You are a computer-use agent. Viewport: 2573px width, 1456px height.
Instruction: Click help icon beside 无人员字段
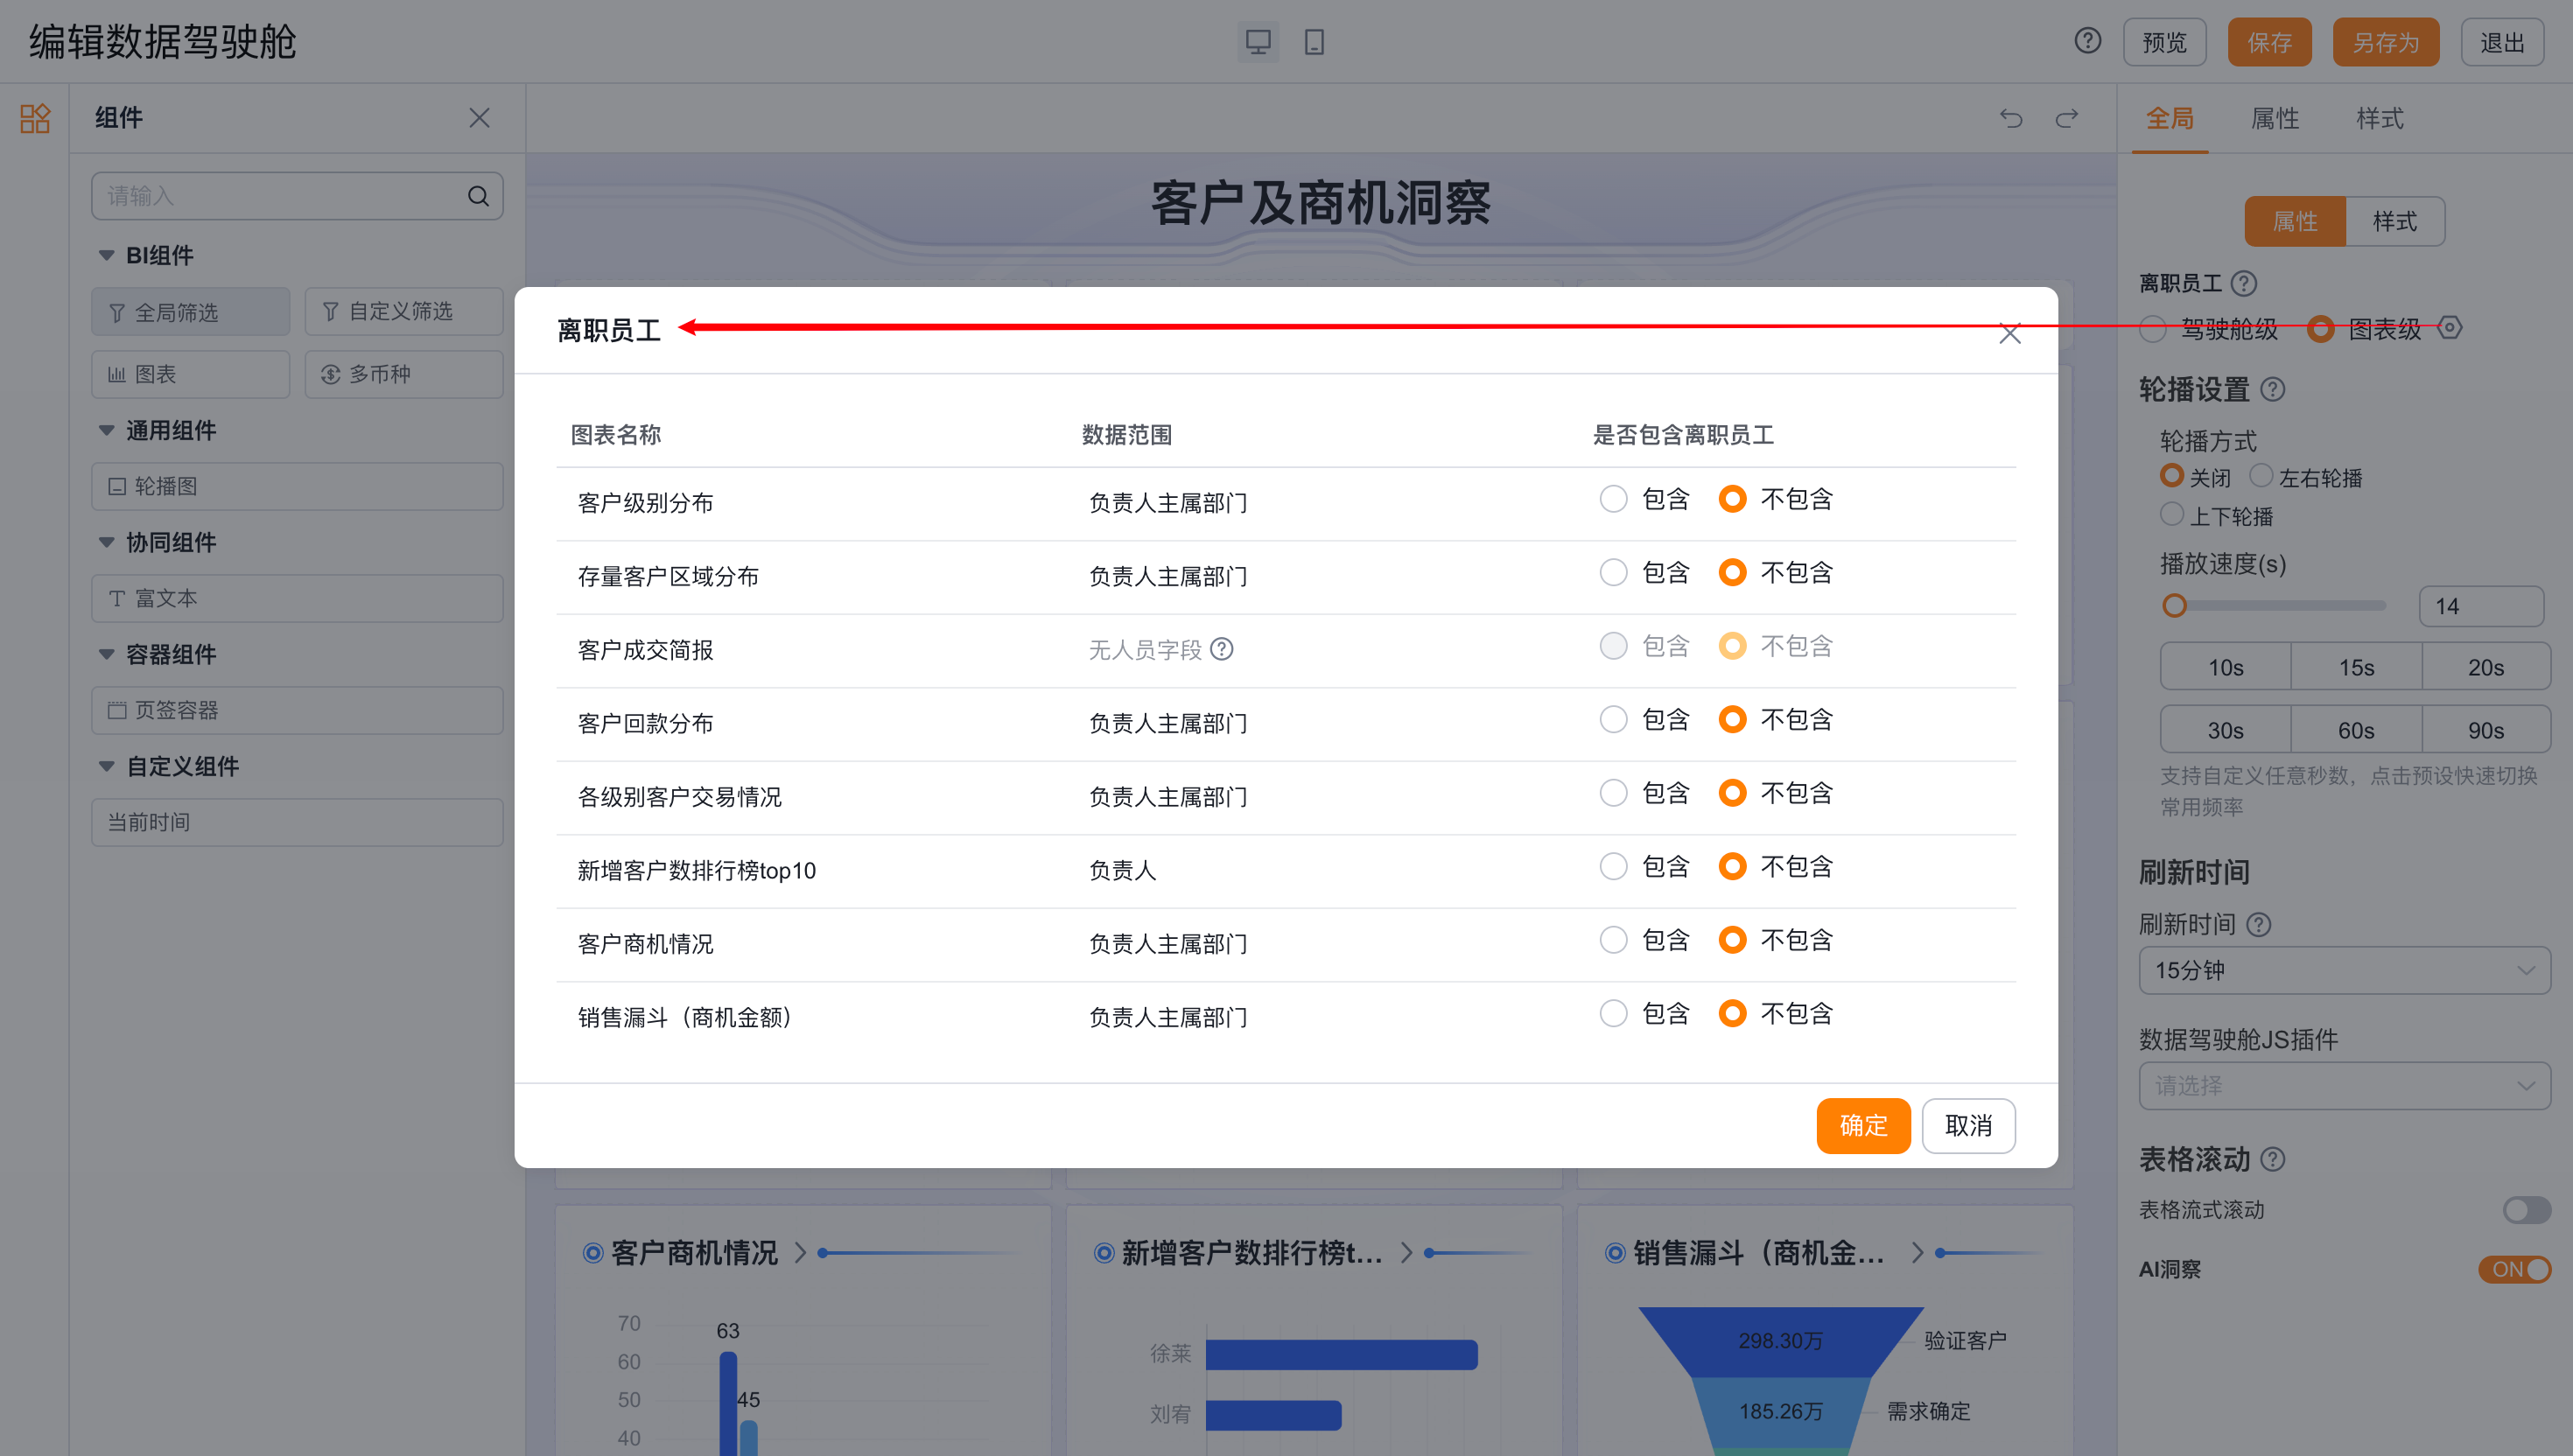pos(1221,649)
